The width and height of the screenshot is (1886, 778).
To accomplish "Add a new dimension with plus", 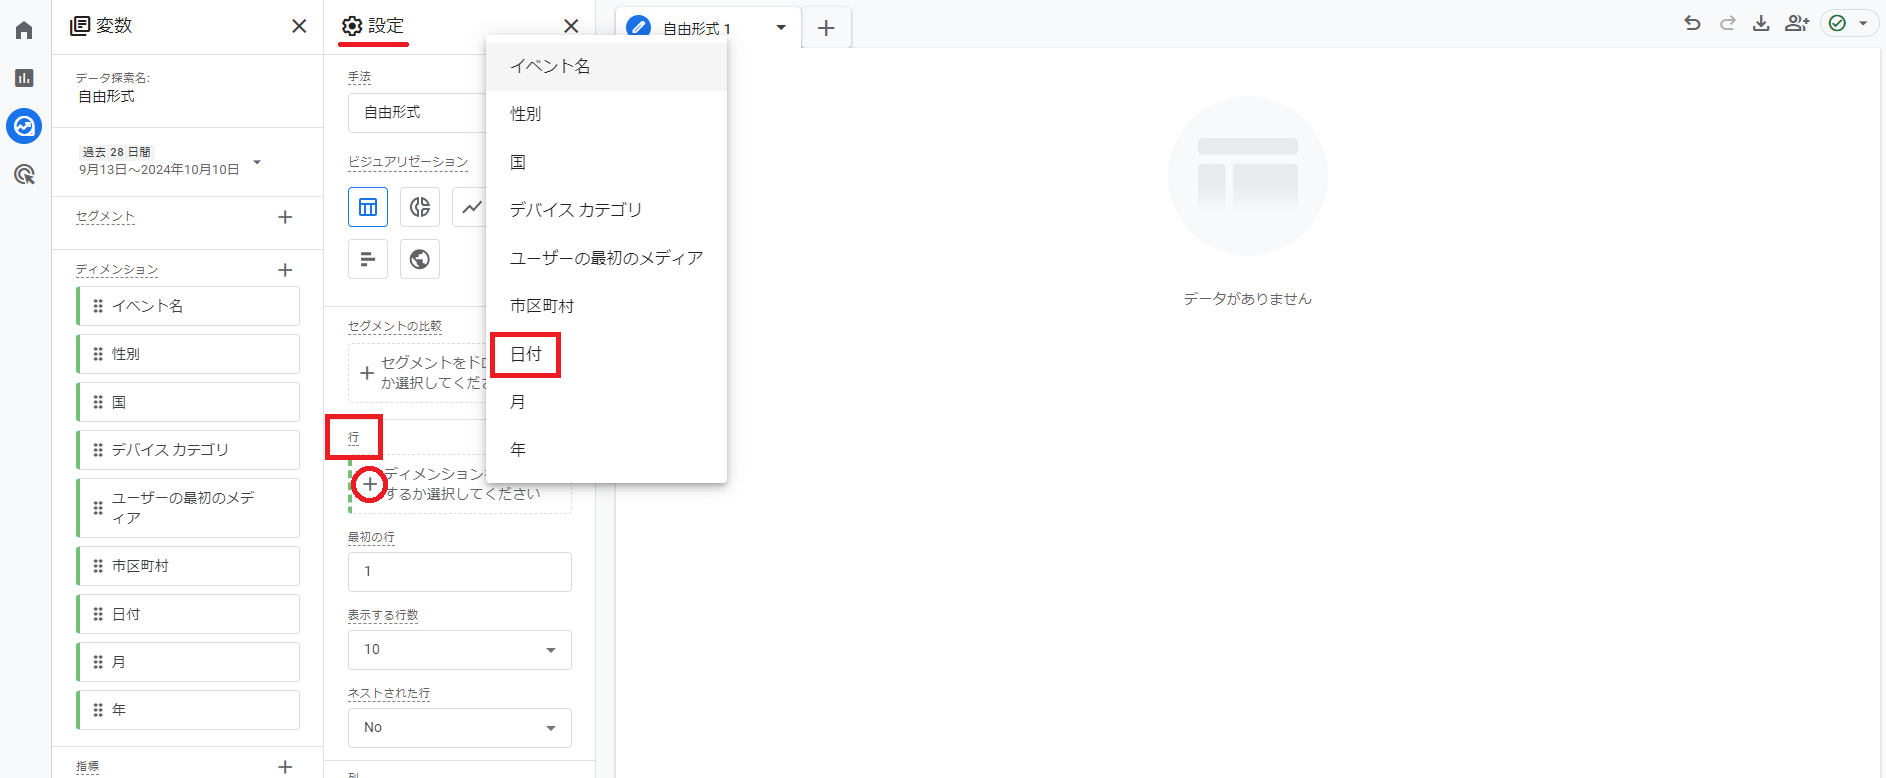I will pos(285,270).
